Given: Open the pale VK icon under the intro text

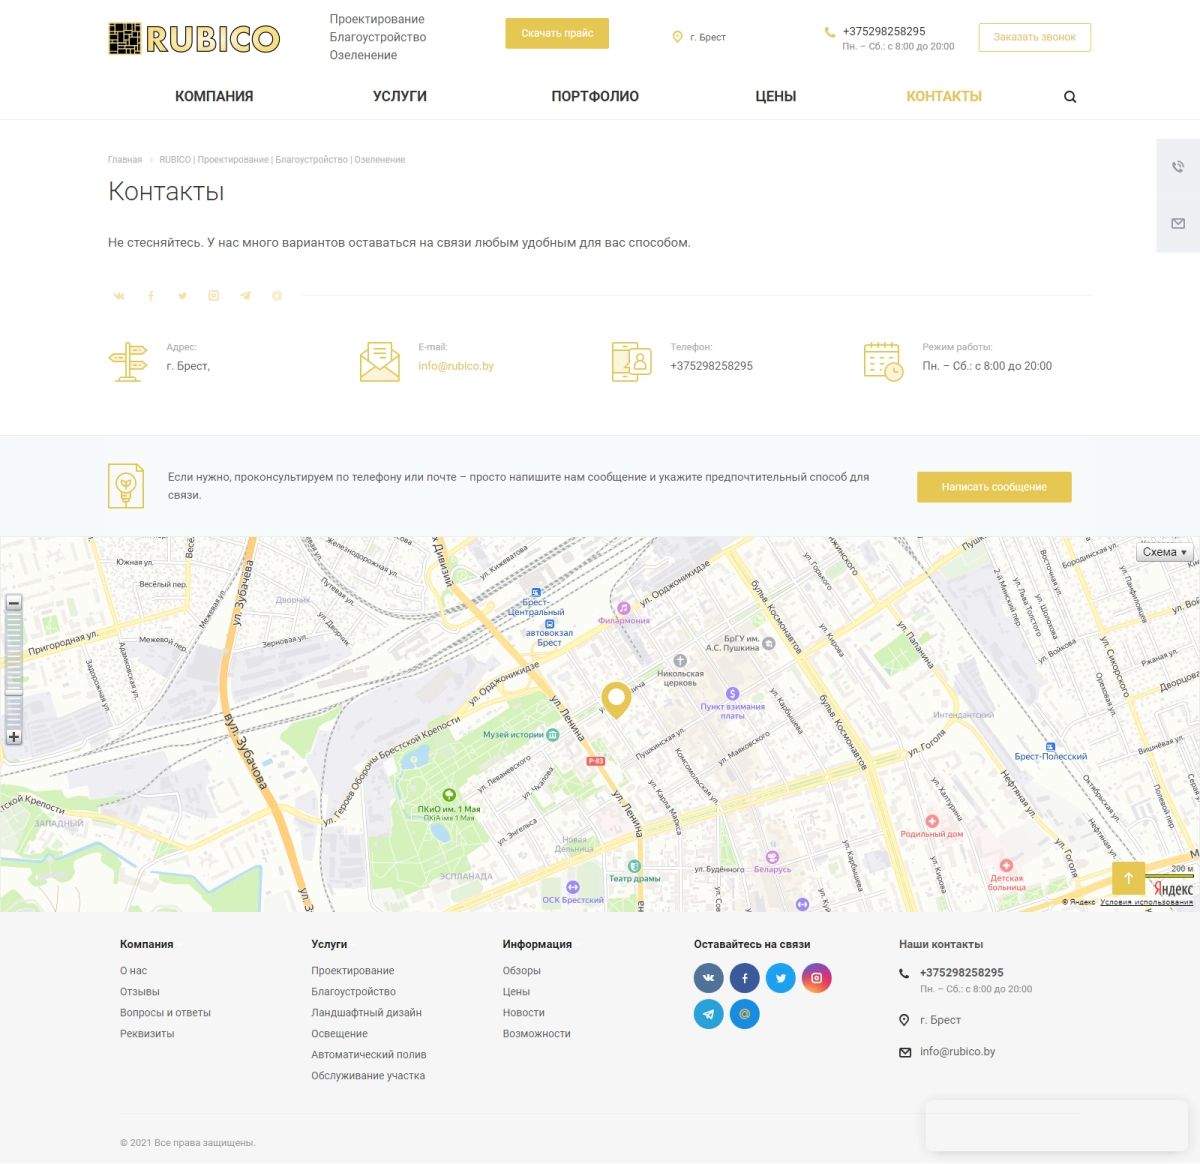Looking at the screenshot, I should click(119, 296).
